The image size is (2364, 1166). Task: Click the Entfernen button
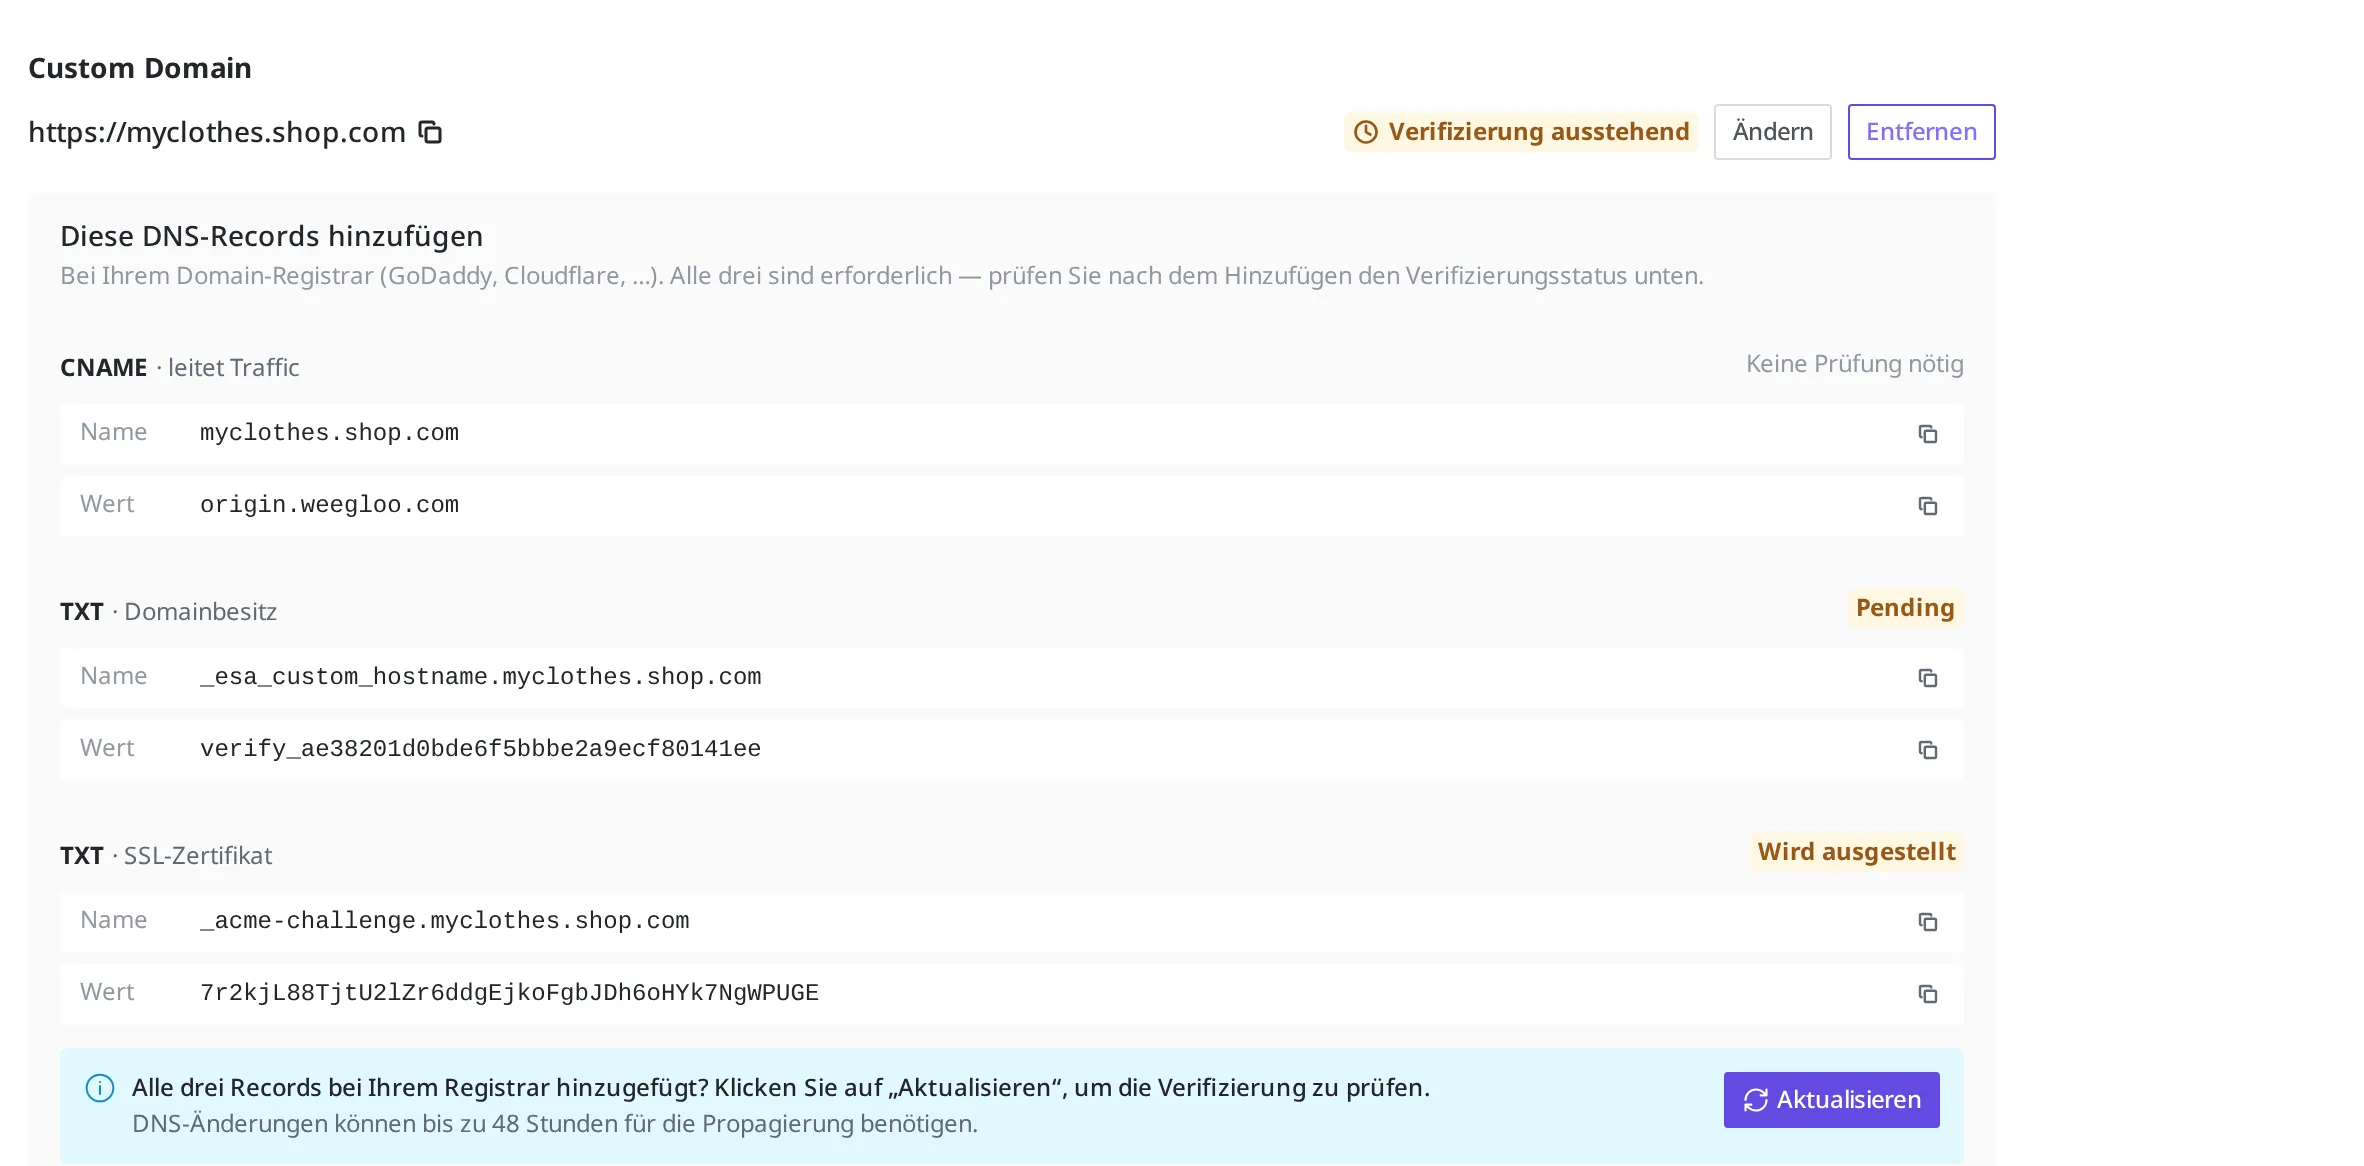click(x=1921, y=132)
